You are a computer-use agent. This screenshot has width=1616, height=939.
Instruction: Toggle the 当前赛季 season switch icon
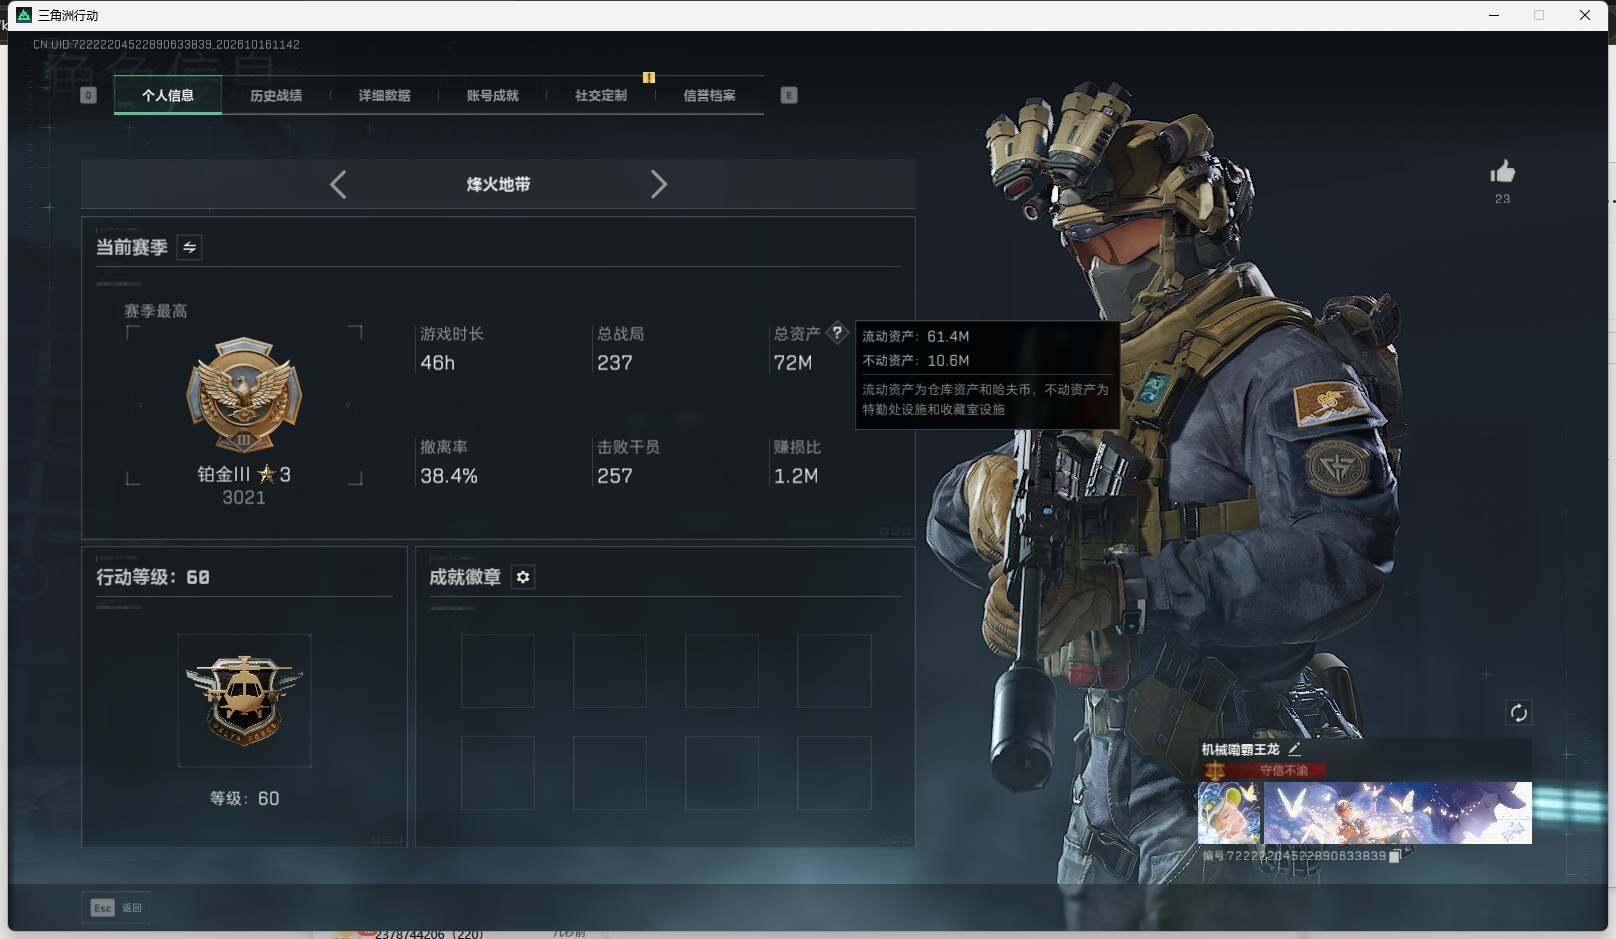[189, 247]
